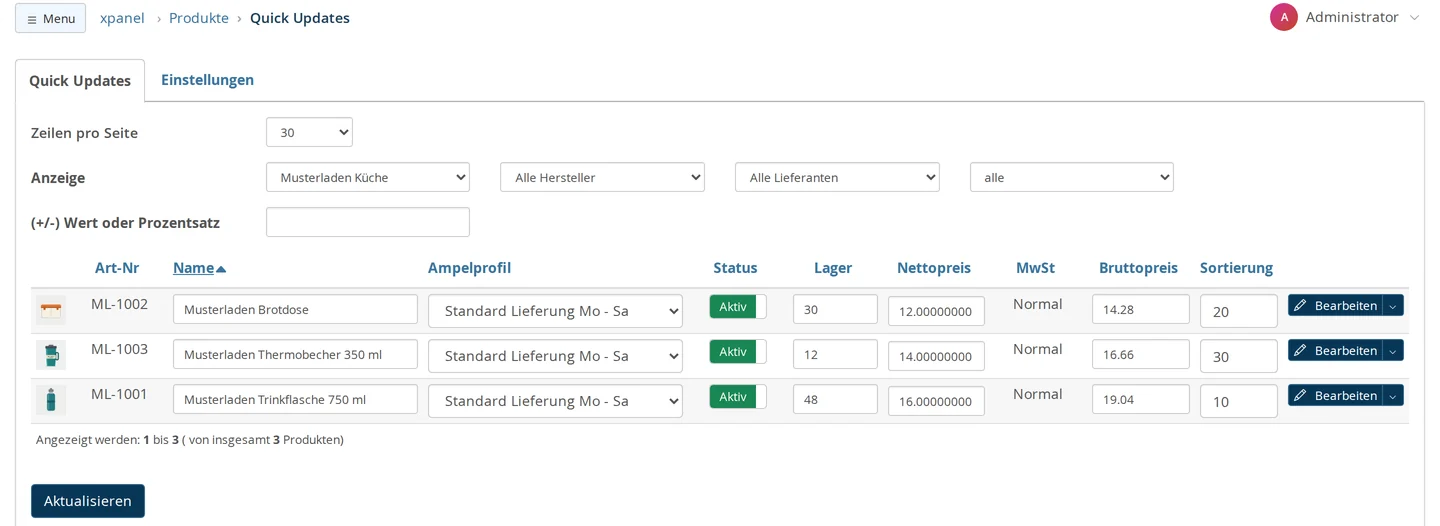Screen dimensions: 1440x526
Task: Sort by the Bruttopreis column header
Action: [x=1138, y=268]
